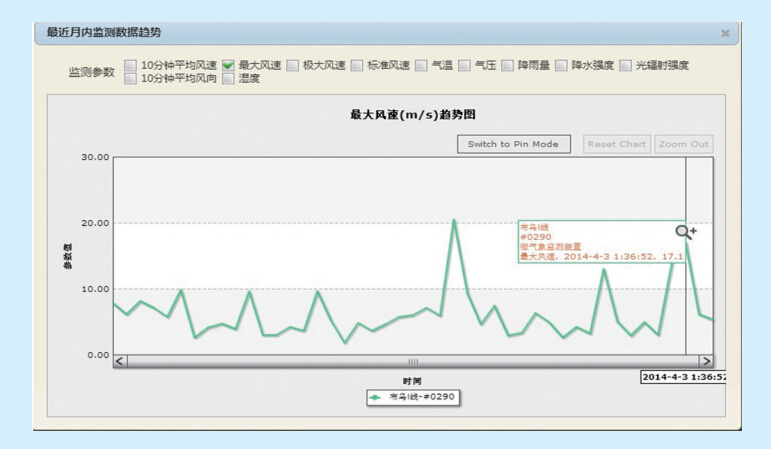This screenshot has width=771, height=449.
Task: Select the 气压 checkbox
Action: pyautogui.click(x=465, y=66)
